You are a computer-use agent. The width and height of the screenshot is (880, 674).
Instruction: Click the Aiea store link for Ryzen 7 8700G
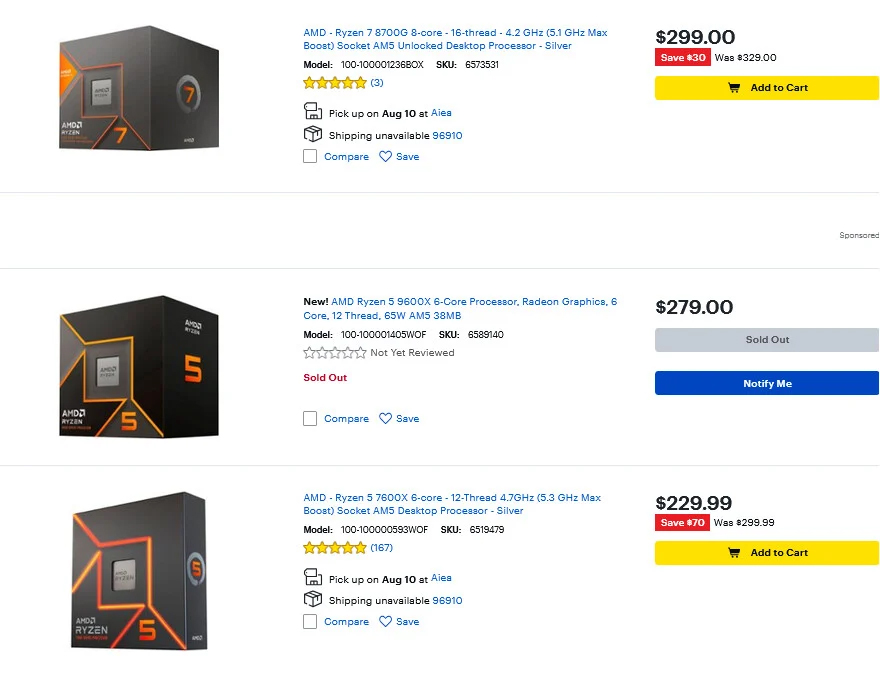[441, 113]
